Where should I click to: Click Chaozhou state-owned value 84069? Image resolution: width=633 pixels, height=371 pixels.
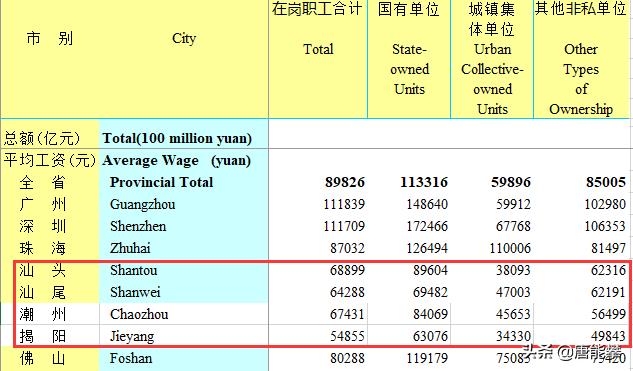pyautogui.click(x=430, y=314)
